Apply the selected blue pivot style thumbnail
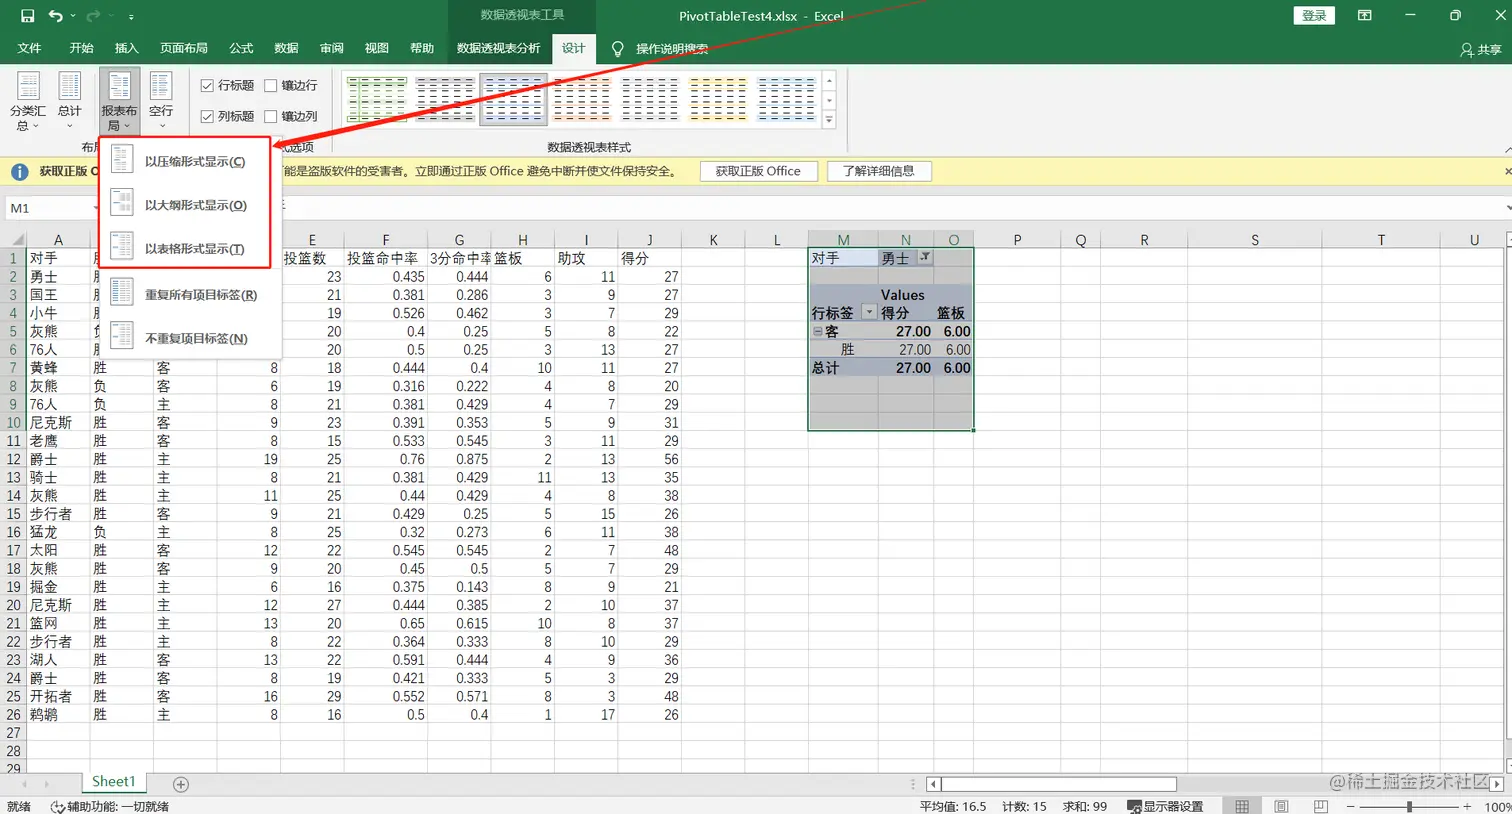The width and height of the screenshot is (1512, 814). (x=513, y=99)
